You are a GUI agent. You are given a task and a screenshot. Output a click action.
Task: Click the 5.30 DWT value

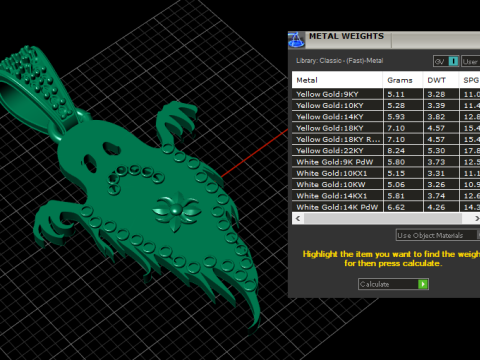point(436,151)
